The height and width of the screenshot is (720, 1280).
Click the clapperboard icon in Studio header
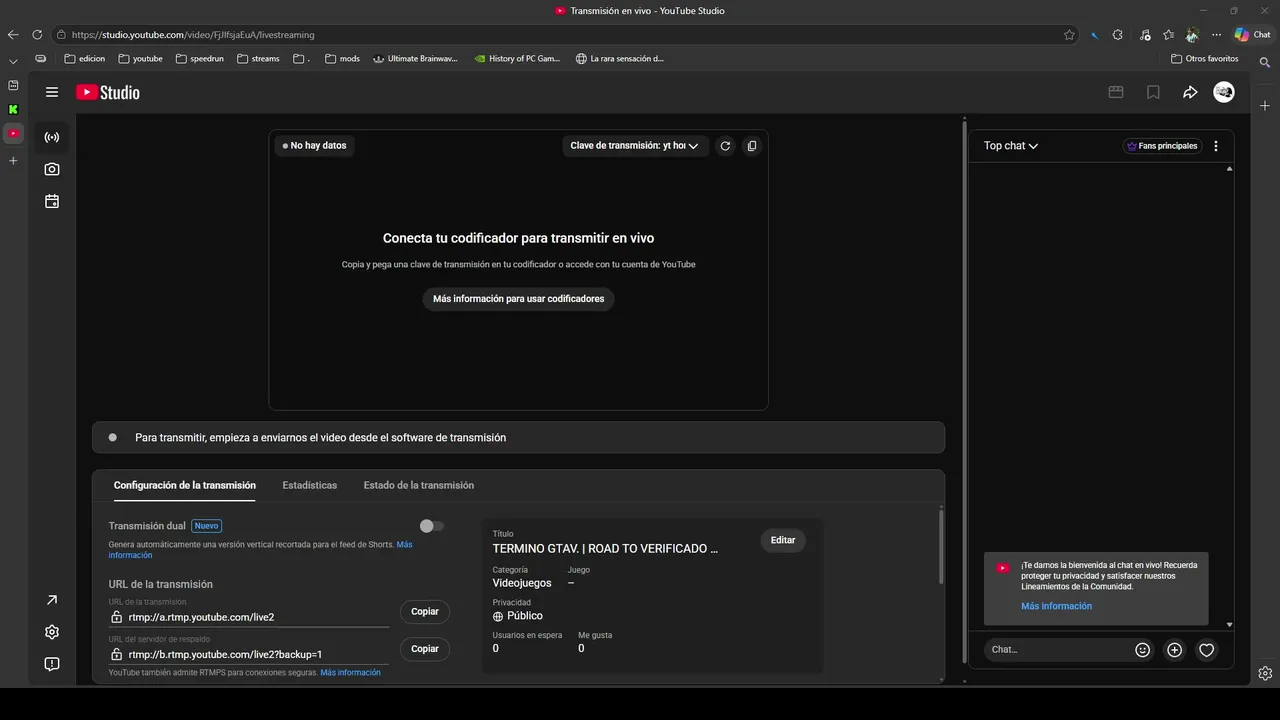coord(1116,92)
